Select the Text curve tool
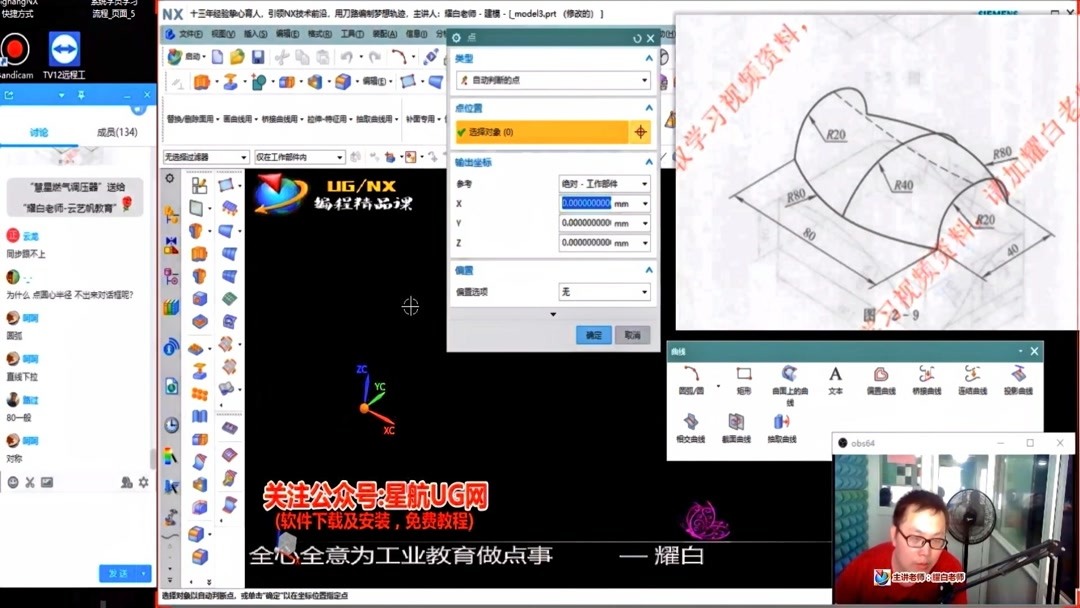Viewport: 1080px width, 608px height. (x=835, y=372)
